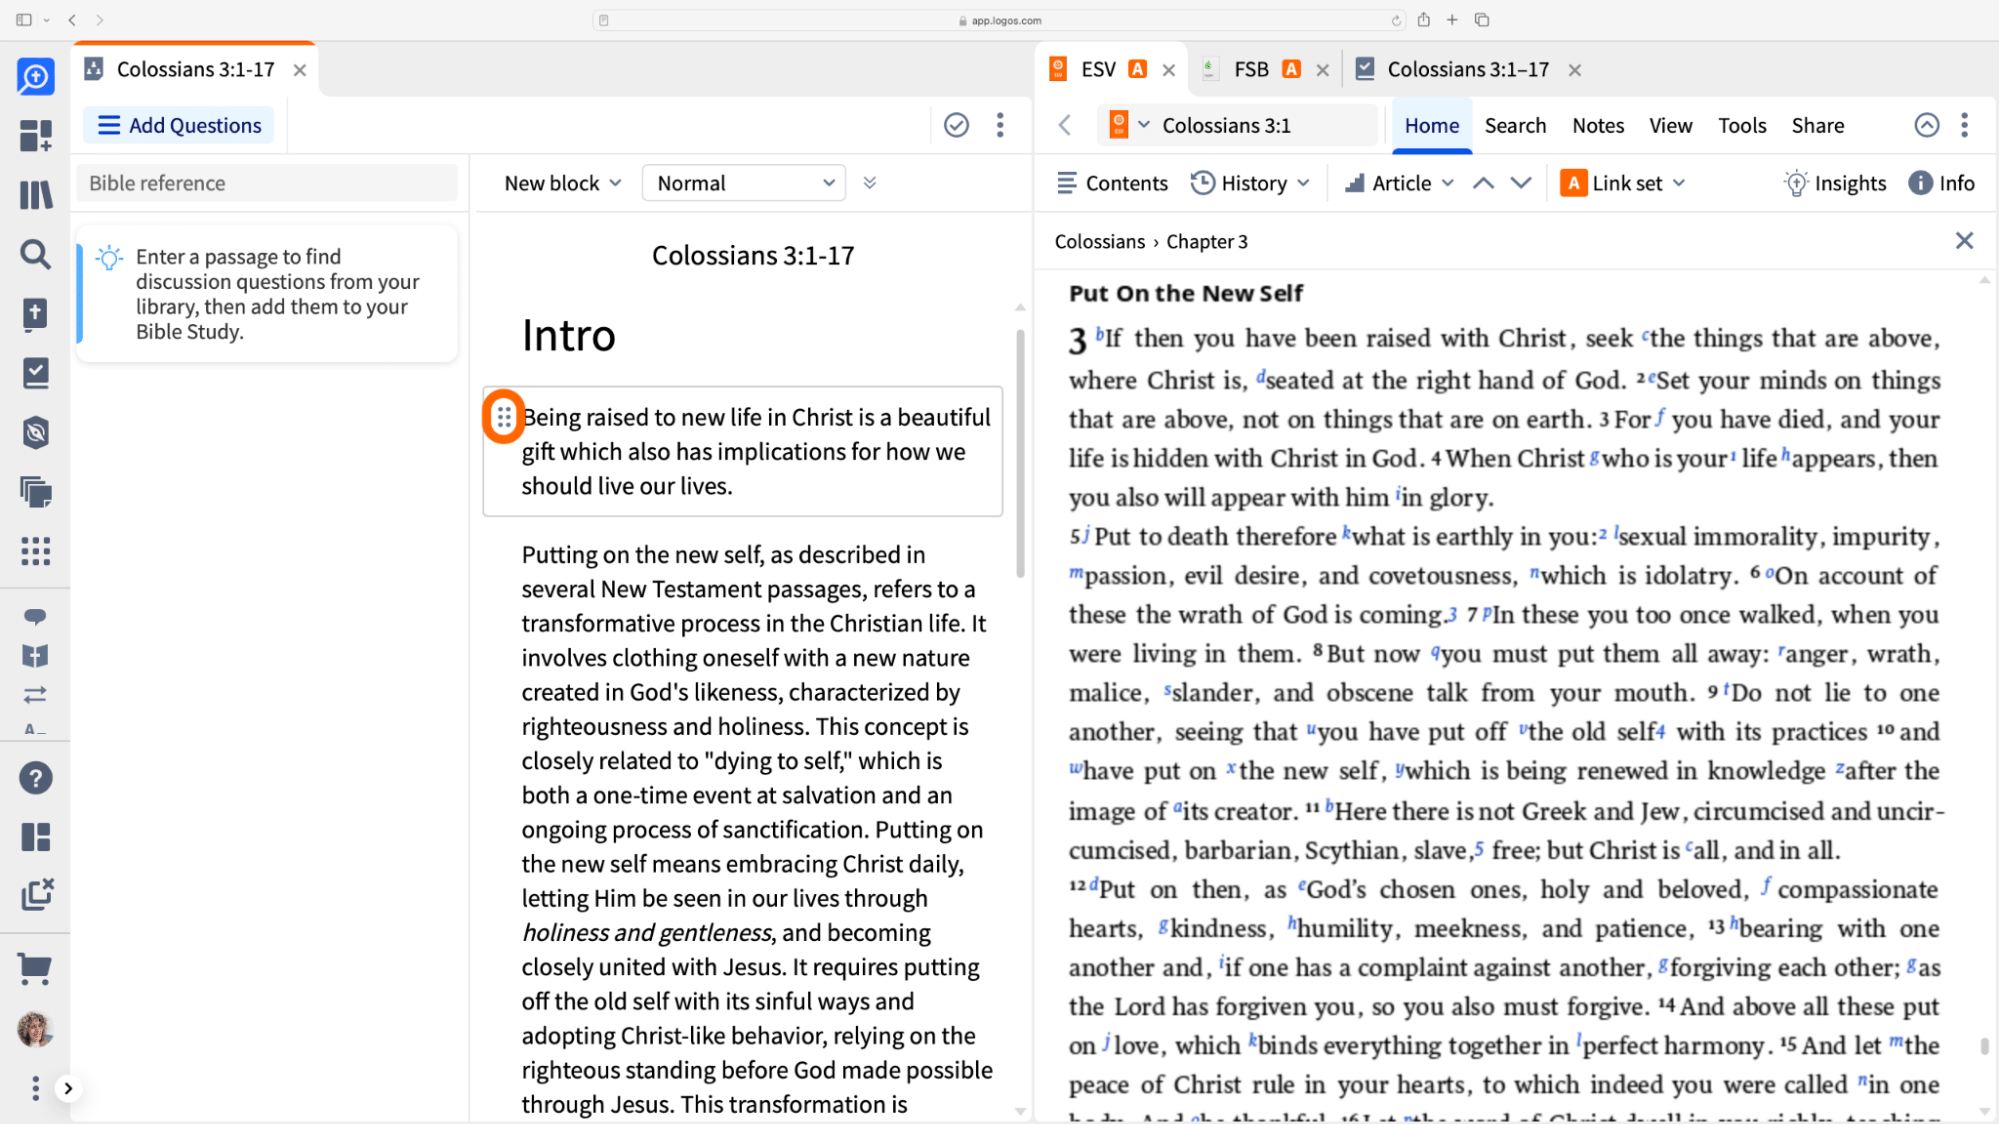Open a new browser tab with the plus

pyautogui.click(x=1452, y=20)
